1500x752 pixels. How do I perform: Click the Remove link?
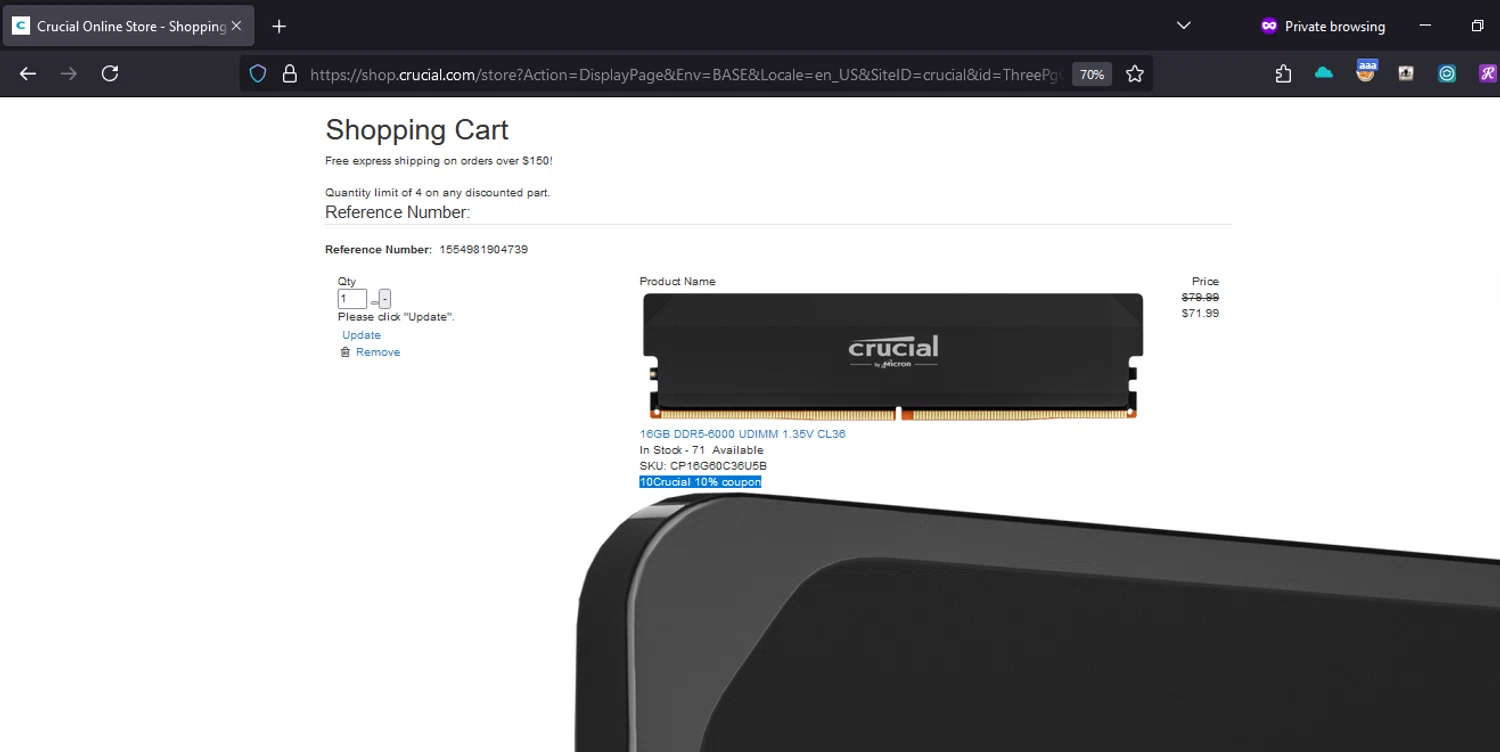pos(378,352)
